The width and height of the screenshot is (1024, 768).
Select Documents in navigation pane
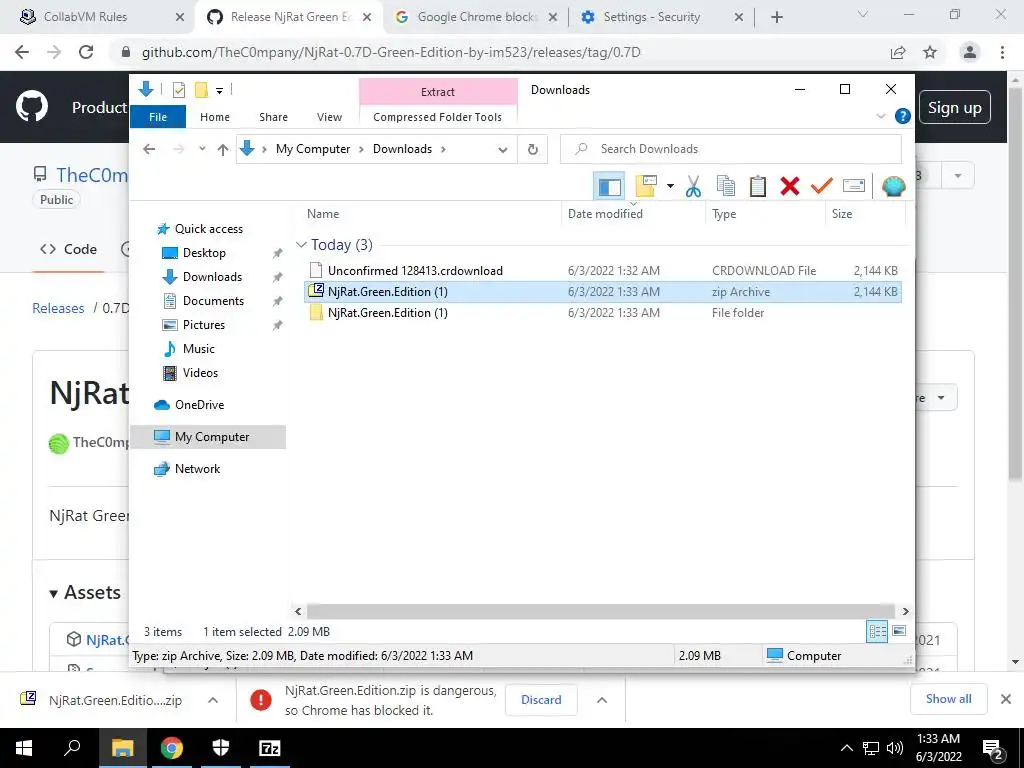coord(213,301)
